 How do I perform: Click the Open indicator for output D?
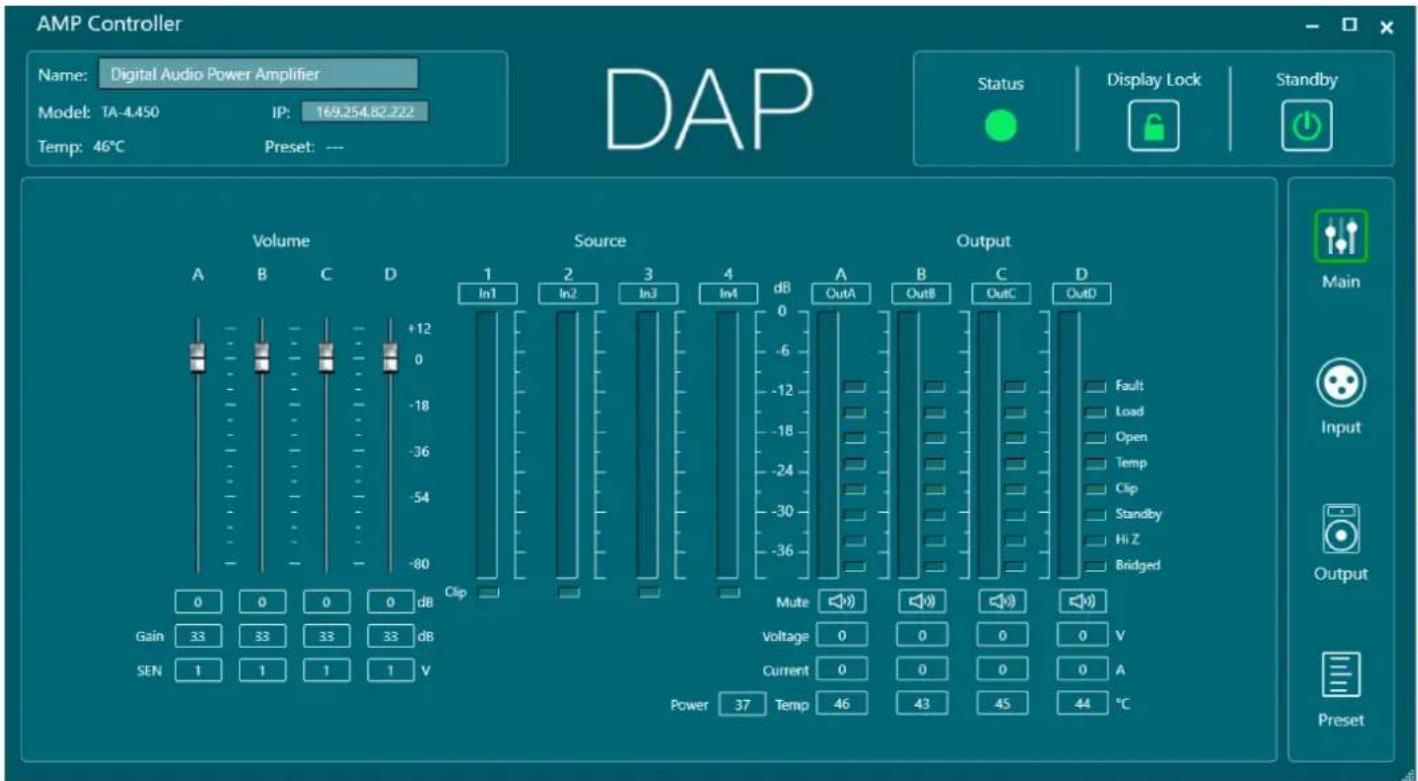coord(1096,437)
